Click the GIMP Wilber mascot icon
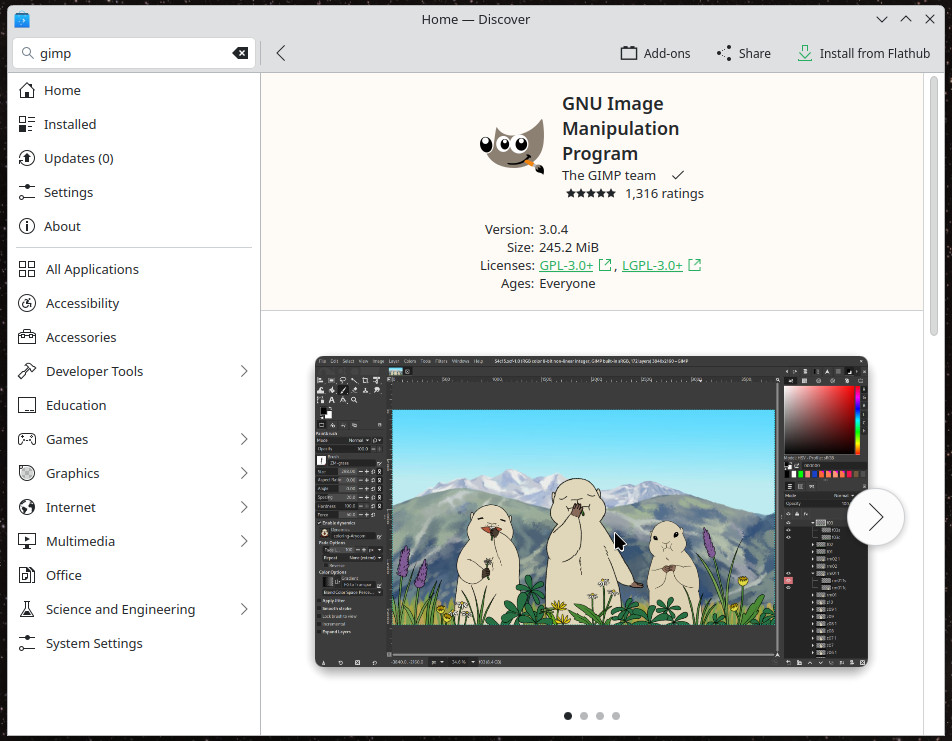 pyautogui.click(x=512, y=146)
